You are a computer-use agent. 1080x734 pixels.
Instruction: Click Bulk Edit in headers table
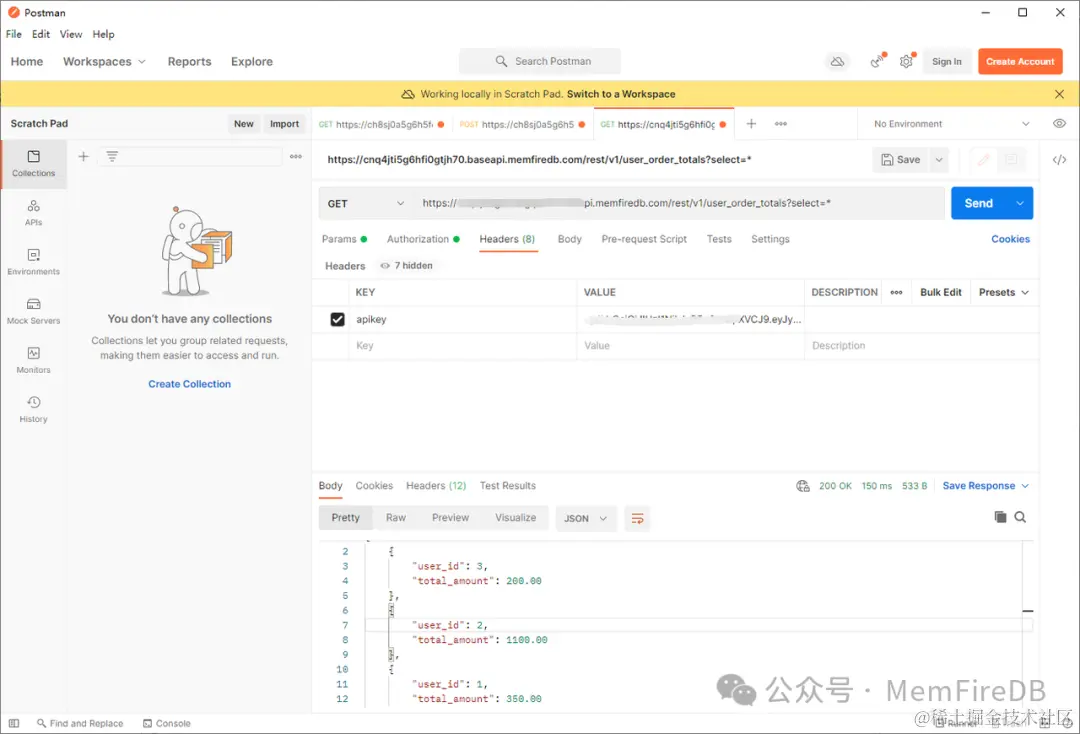[x=941, y=293]
